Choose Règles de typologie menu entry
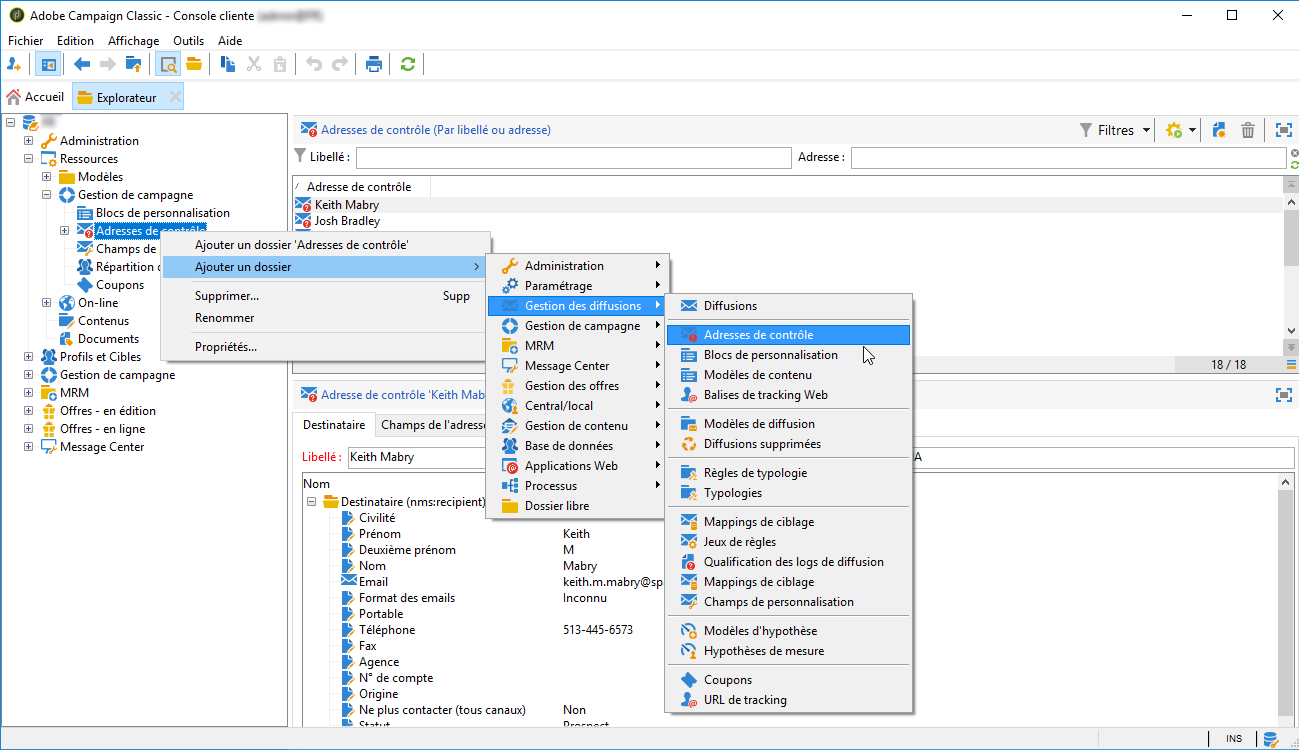This screenshot has height=750, width=1299. pyautogui.click(x=788, y=473)
